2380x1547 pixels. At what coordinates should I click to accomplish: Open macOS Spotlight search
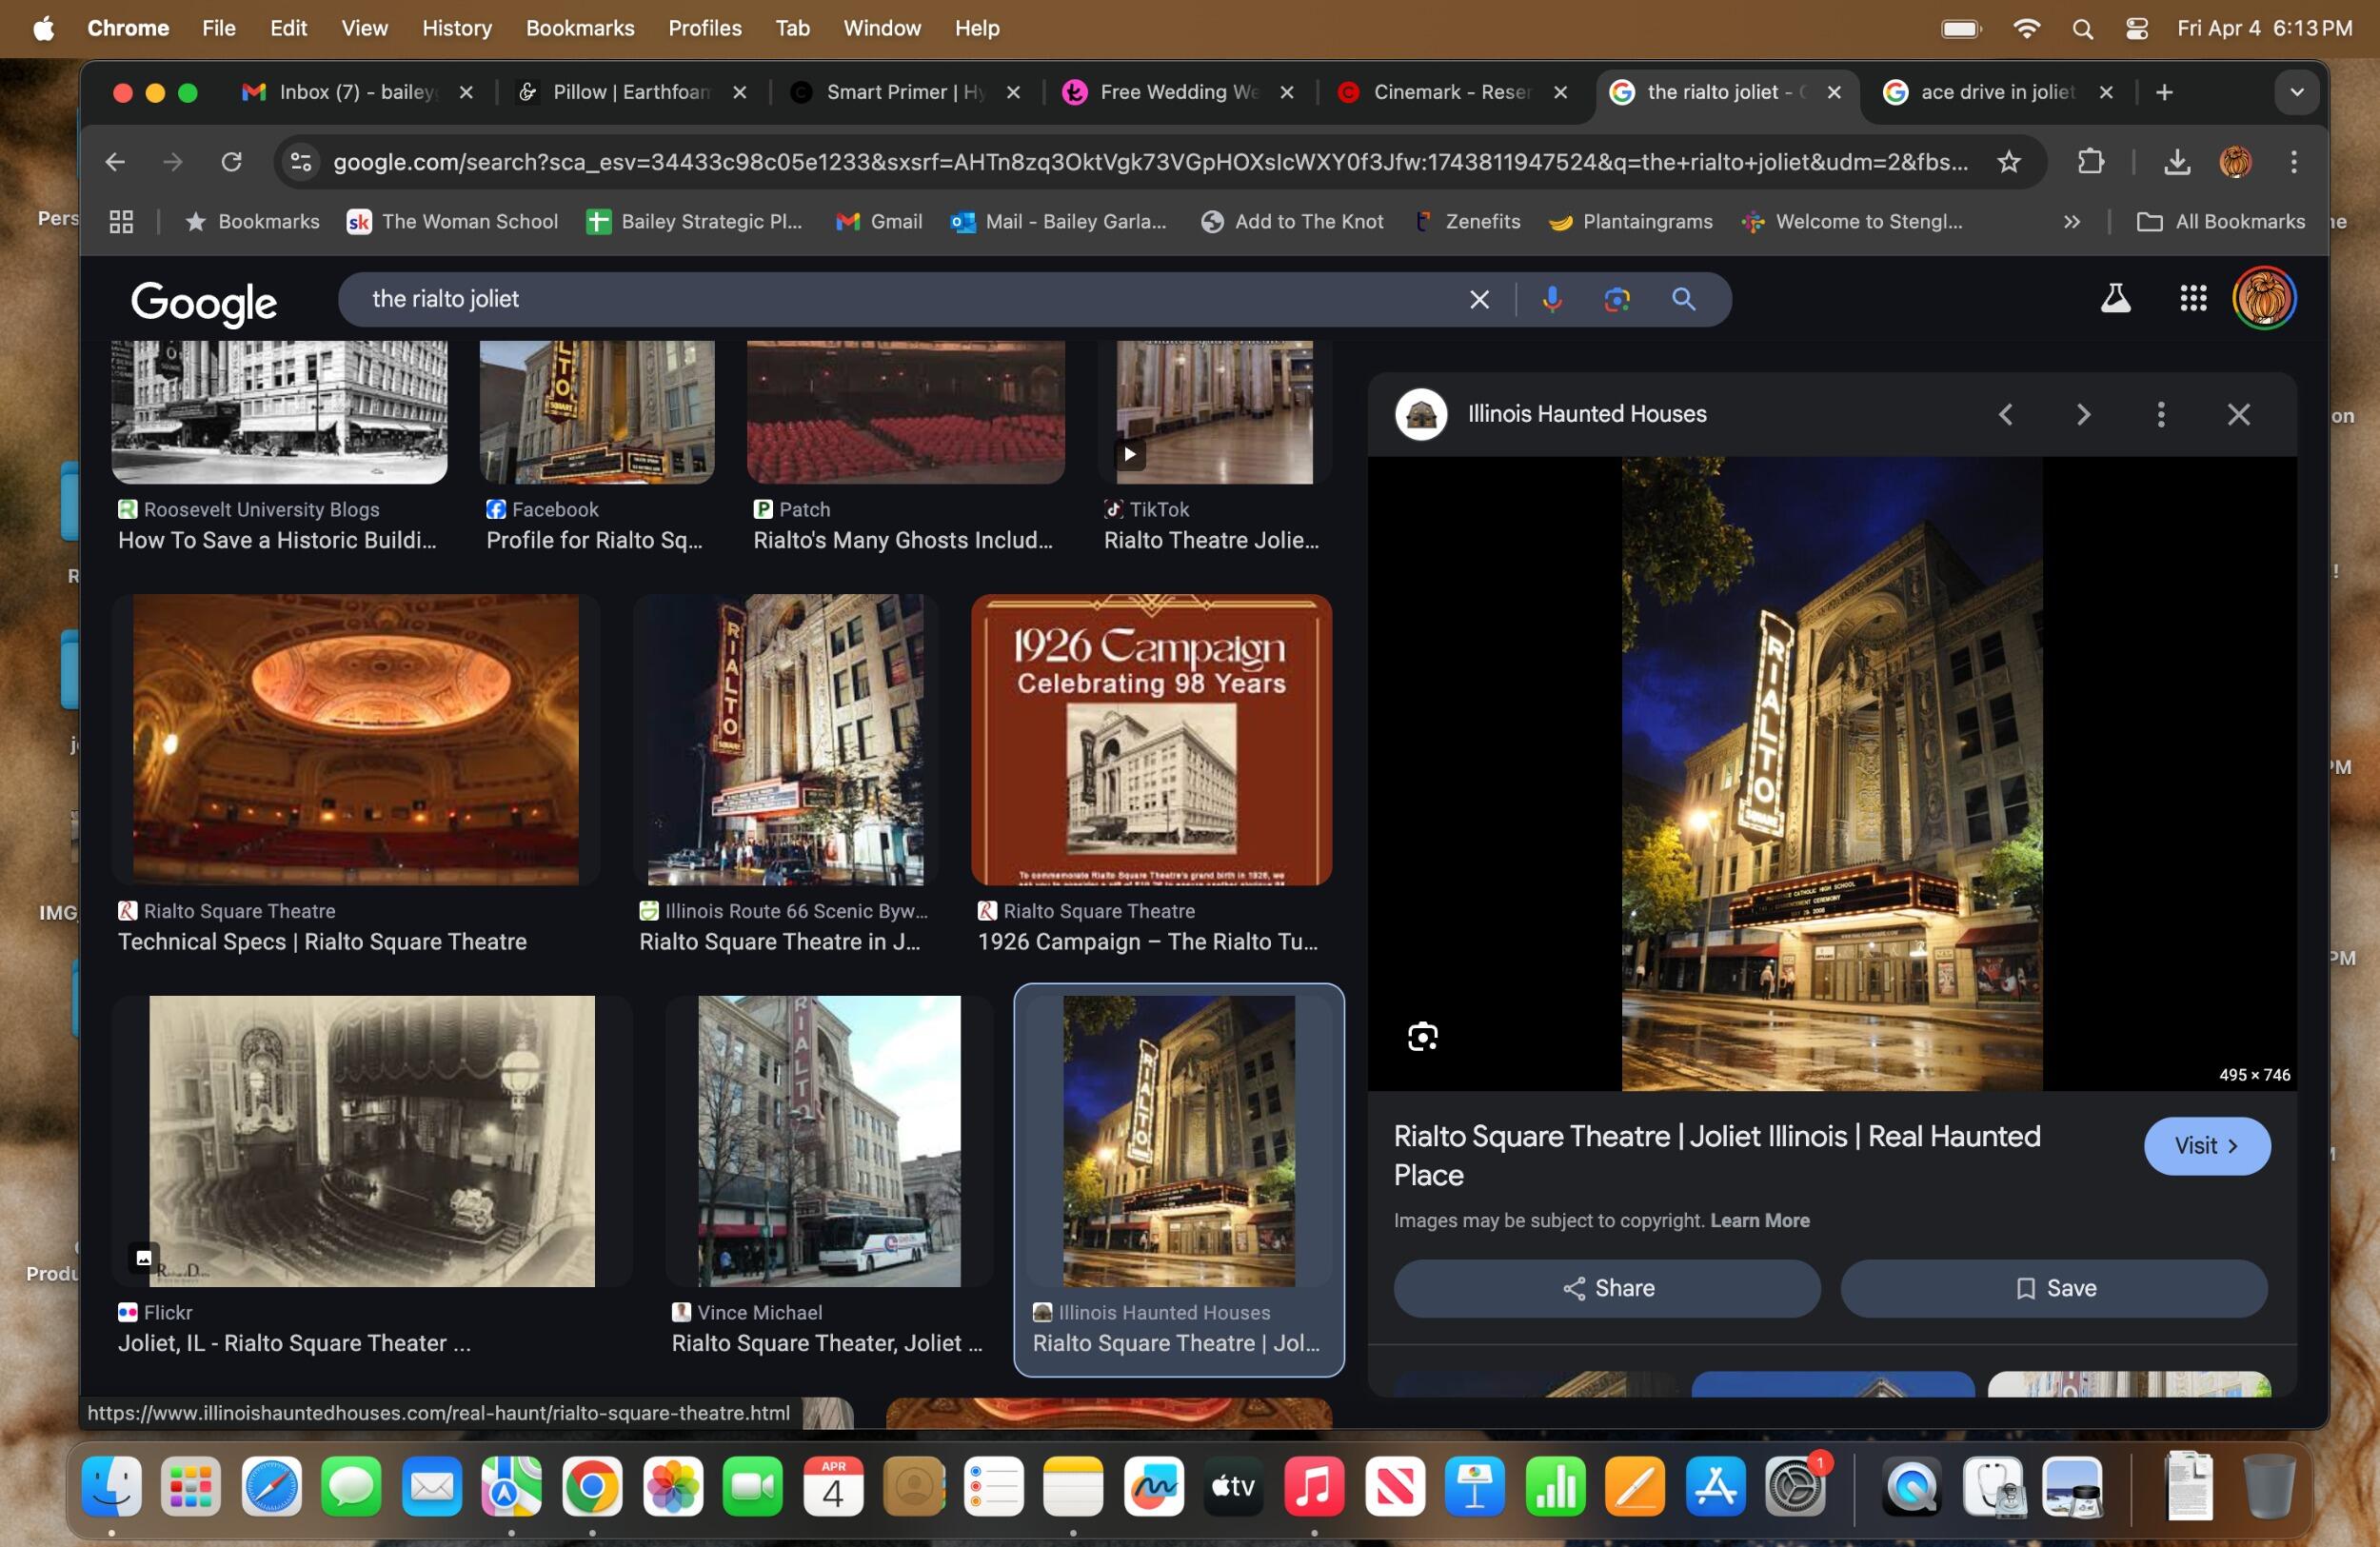click(2083, 29)
